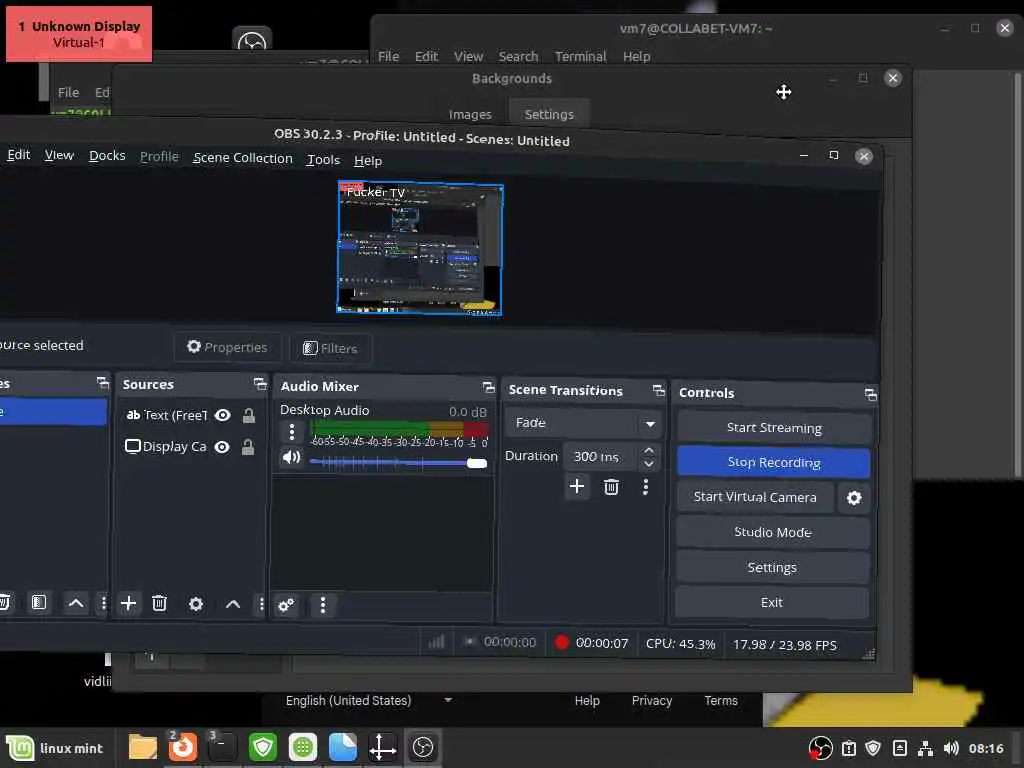Screen dimensions: 1024x768
Task: Decrease transition duration with down arrow
Action: pyautogui.click(x=648, y=464)
